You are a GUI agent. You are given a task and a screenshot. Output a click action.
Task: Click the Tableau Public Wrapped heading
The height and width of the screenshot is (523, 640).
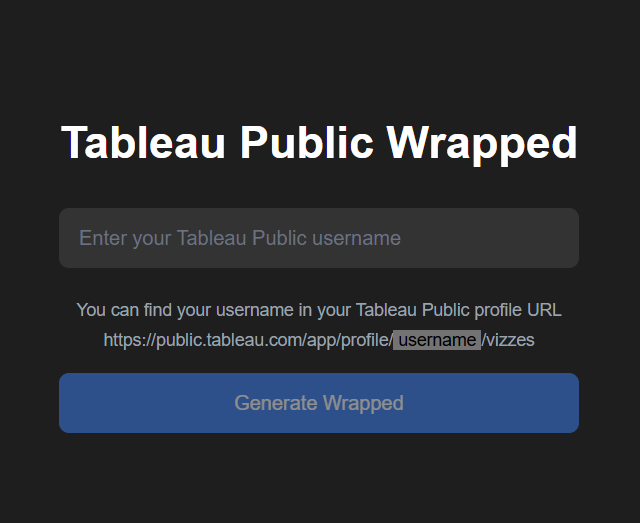click(x=319, y=143)
